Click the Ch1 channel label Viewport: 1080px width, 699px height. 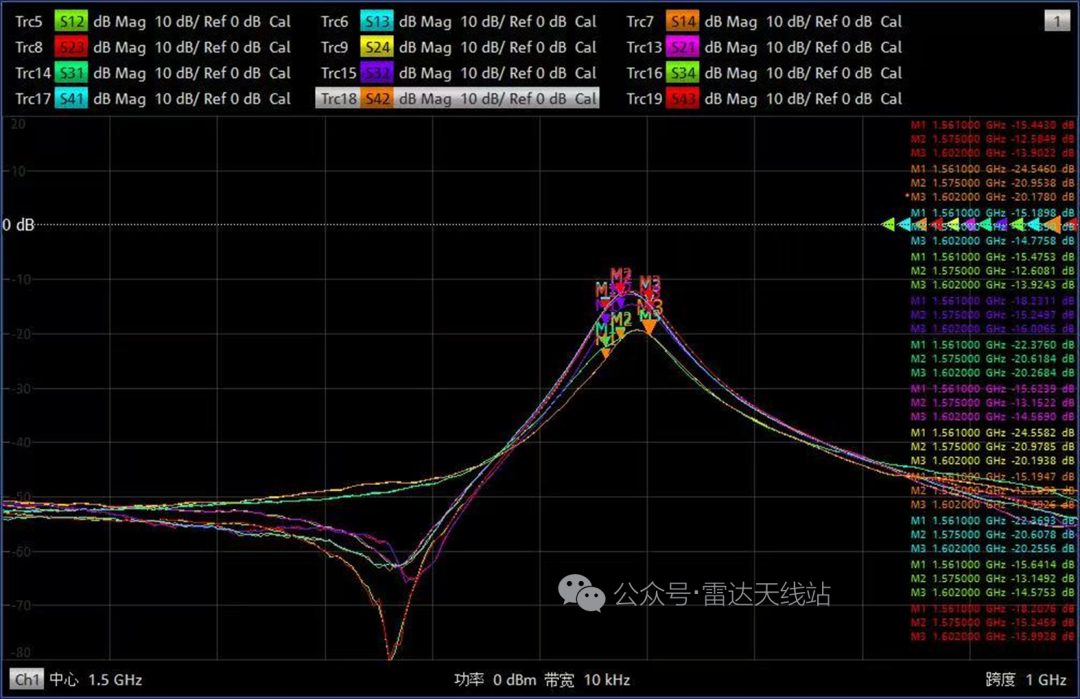[27, 680]
